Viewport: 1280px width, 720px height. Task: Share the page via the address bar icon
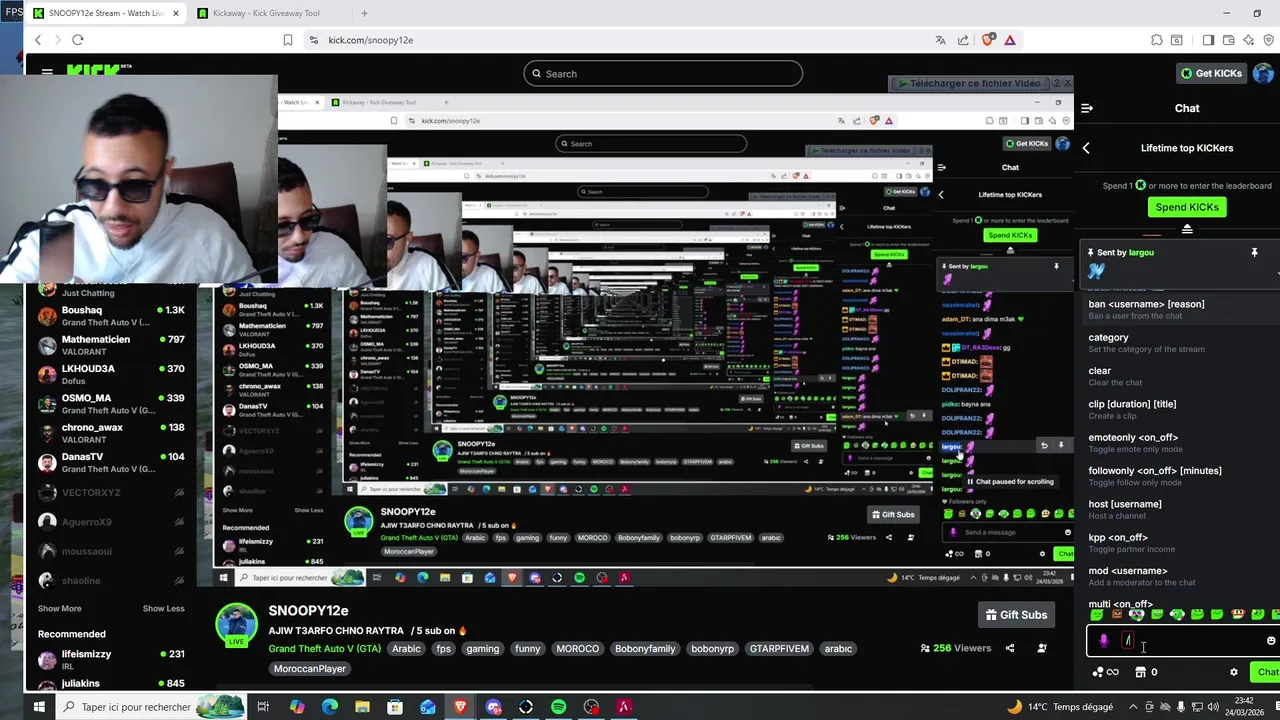click(x=963, y=40)
